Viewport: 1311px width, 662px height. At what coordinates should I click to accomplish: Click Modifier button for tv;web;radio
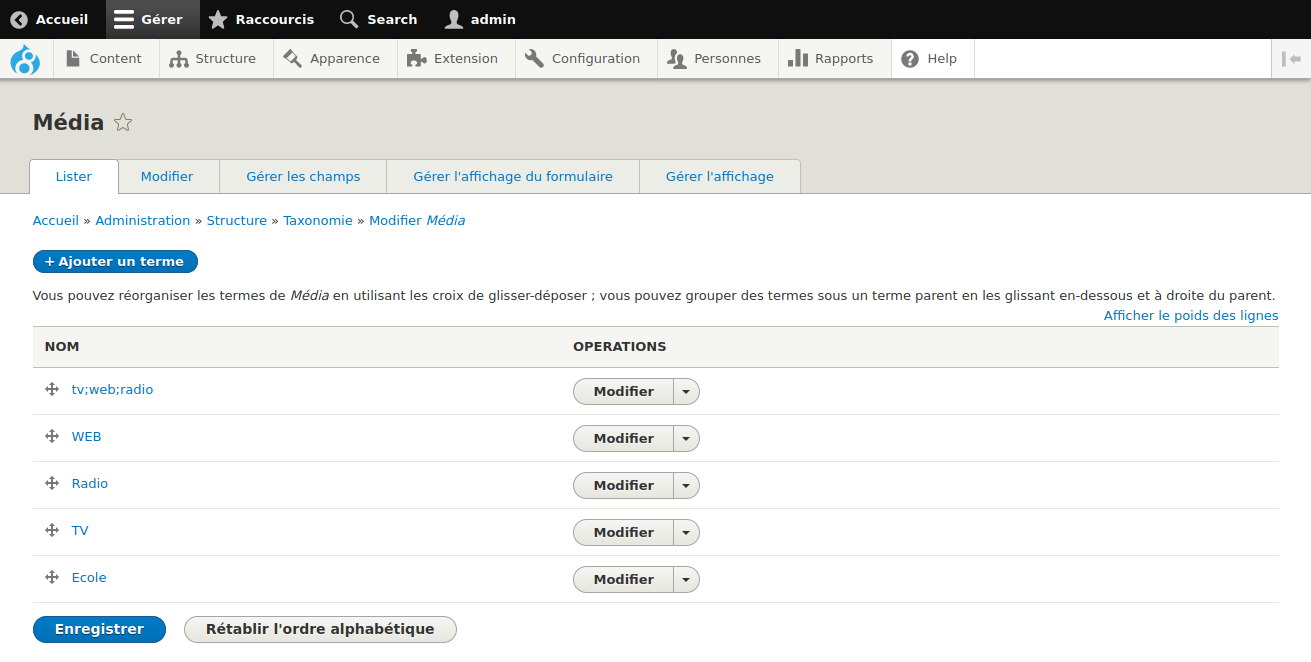pos(623,392)
